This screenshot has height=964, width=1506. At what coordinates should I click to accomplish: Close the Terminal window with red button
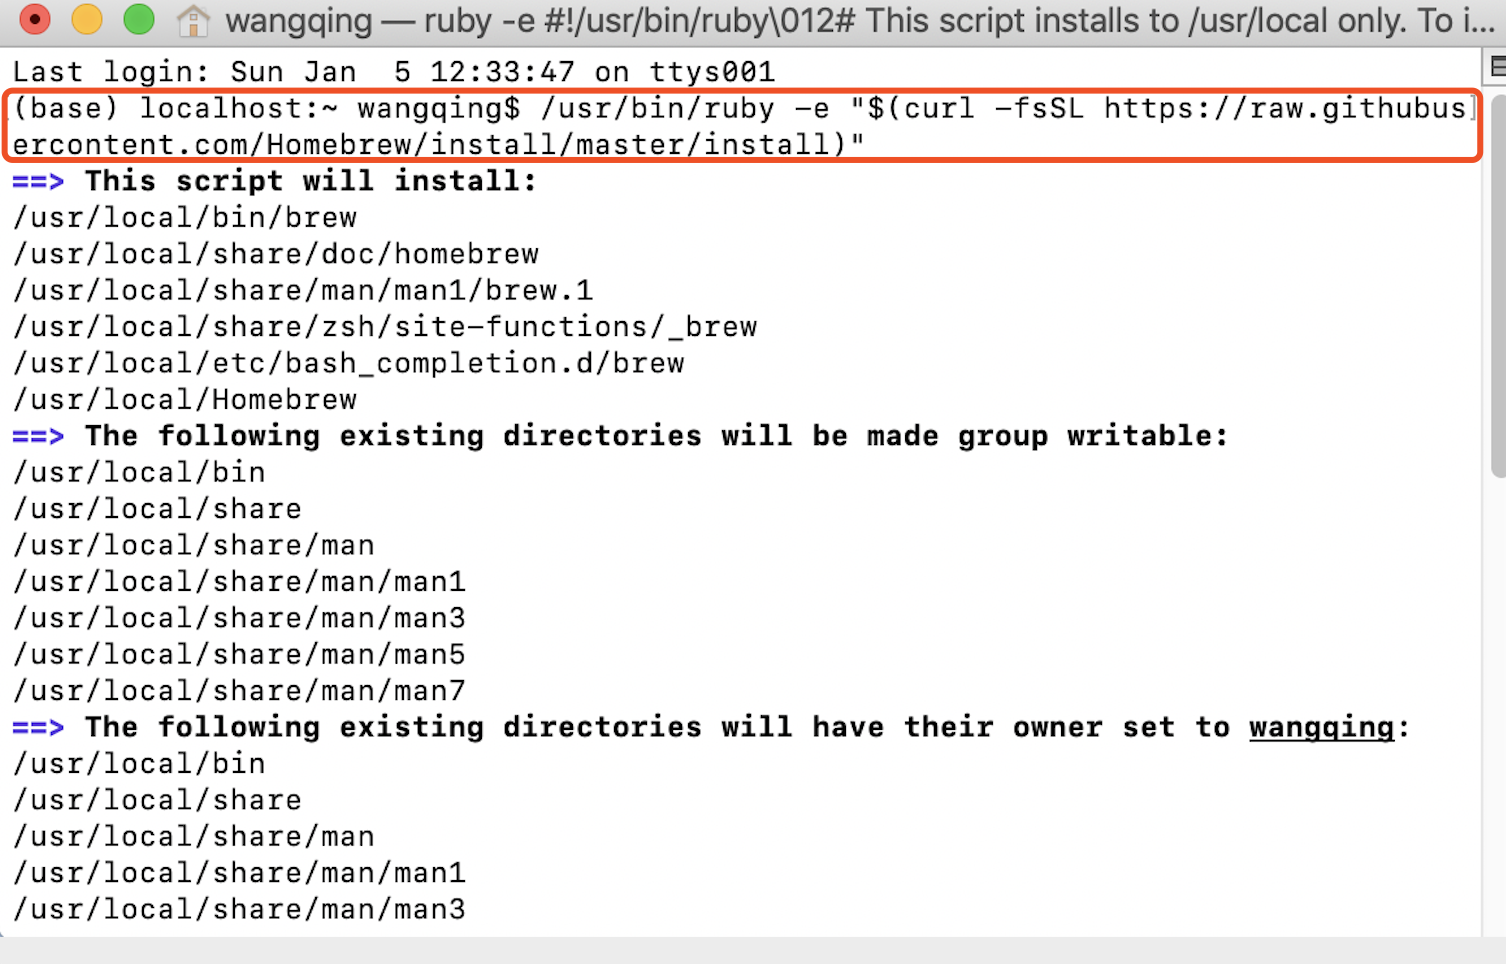coord(35,19)
